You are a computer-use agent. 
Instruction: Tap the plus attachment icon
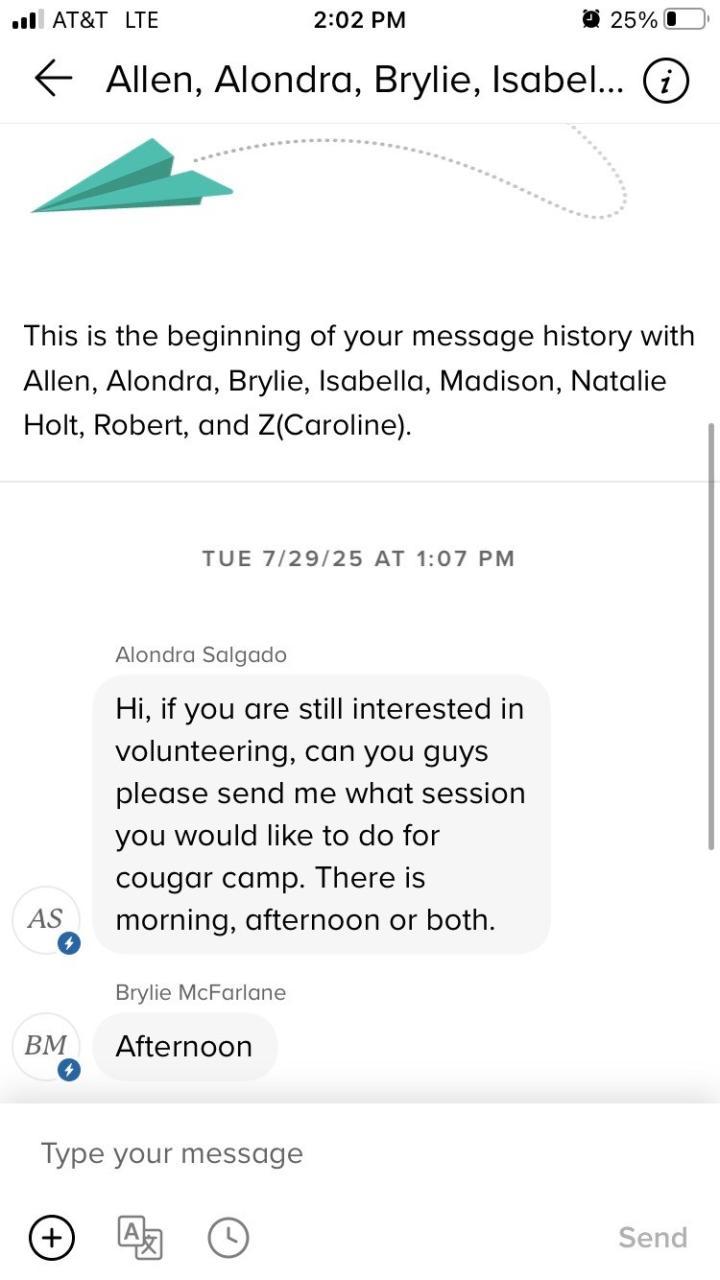tap(51, 1237)
